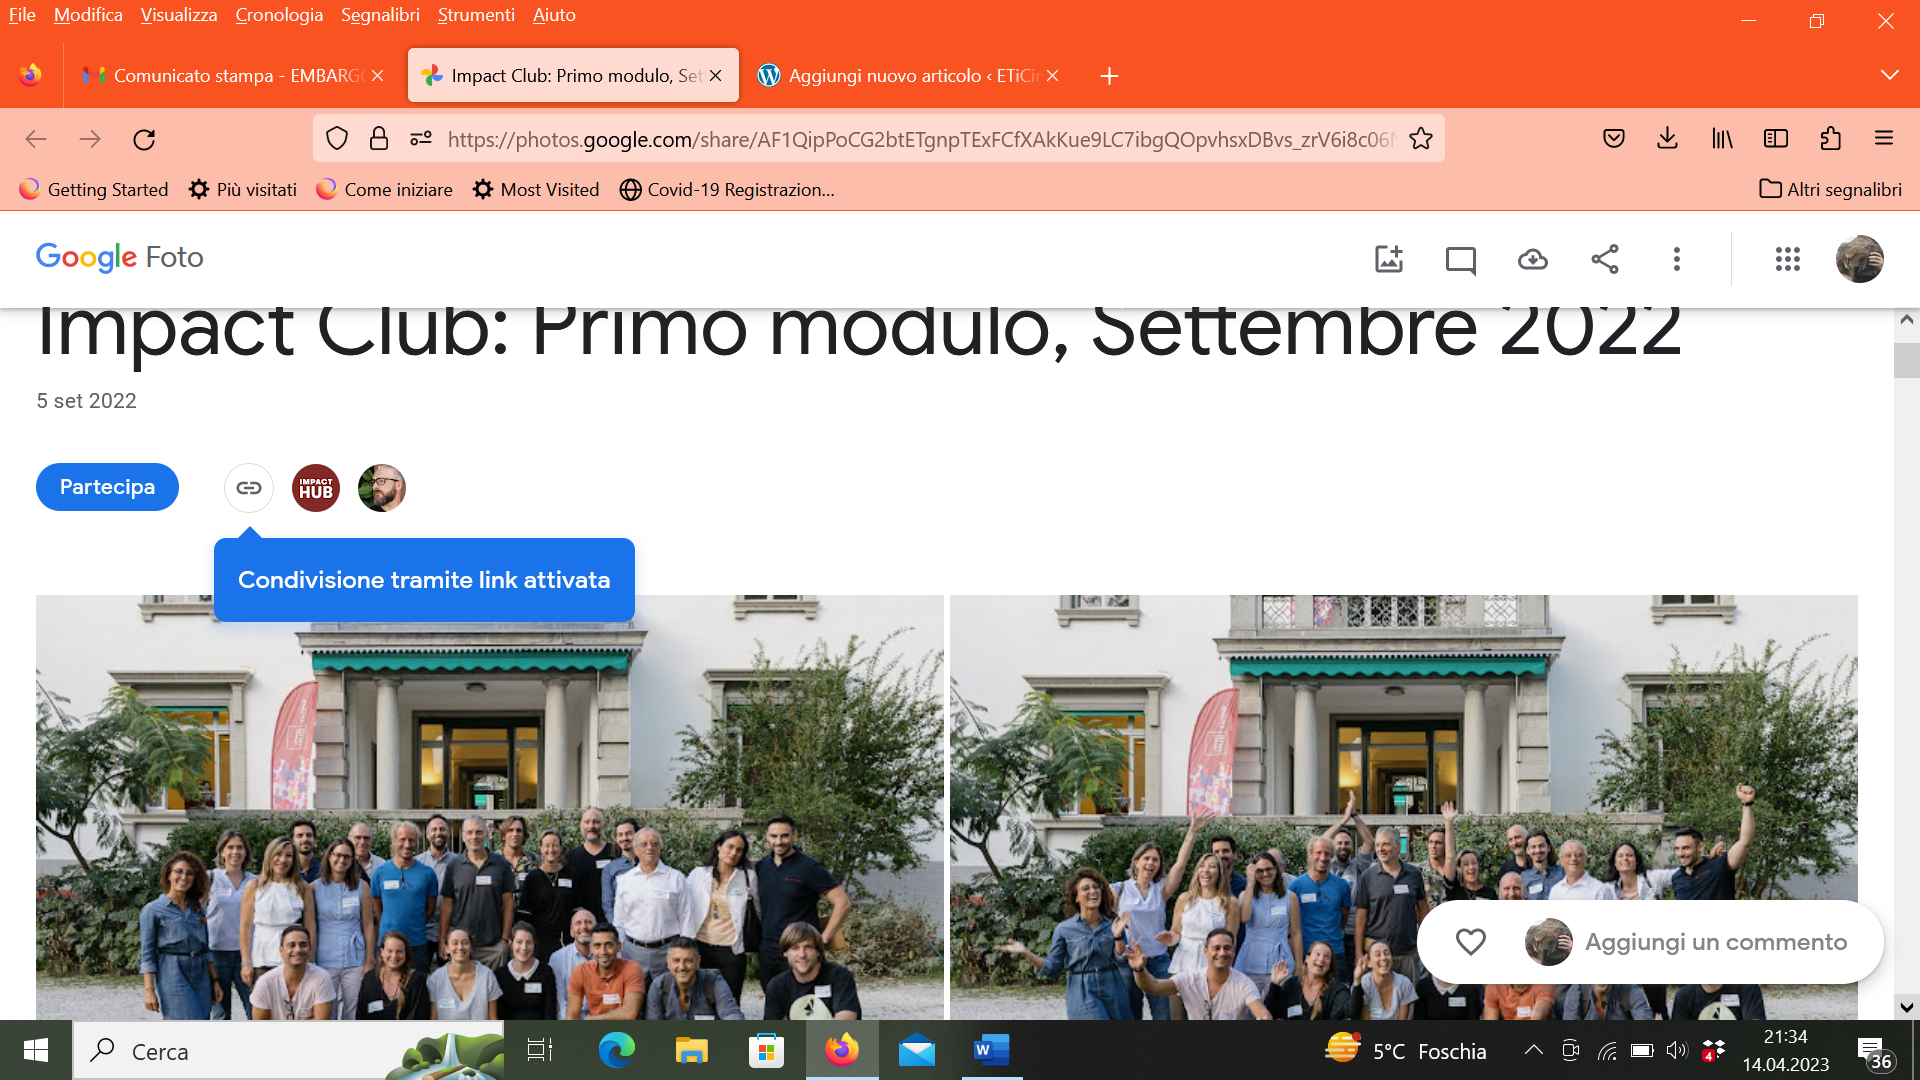Reload the current page

144,139
